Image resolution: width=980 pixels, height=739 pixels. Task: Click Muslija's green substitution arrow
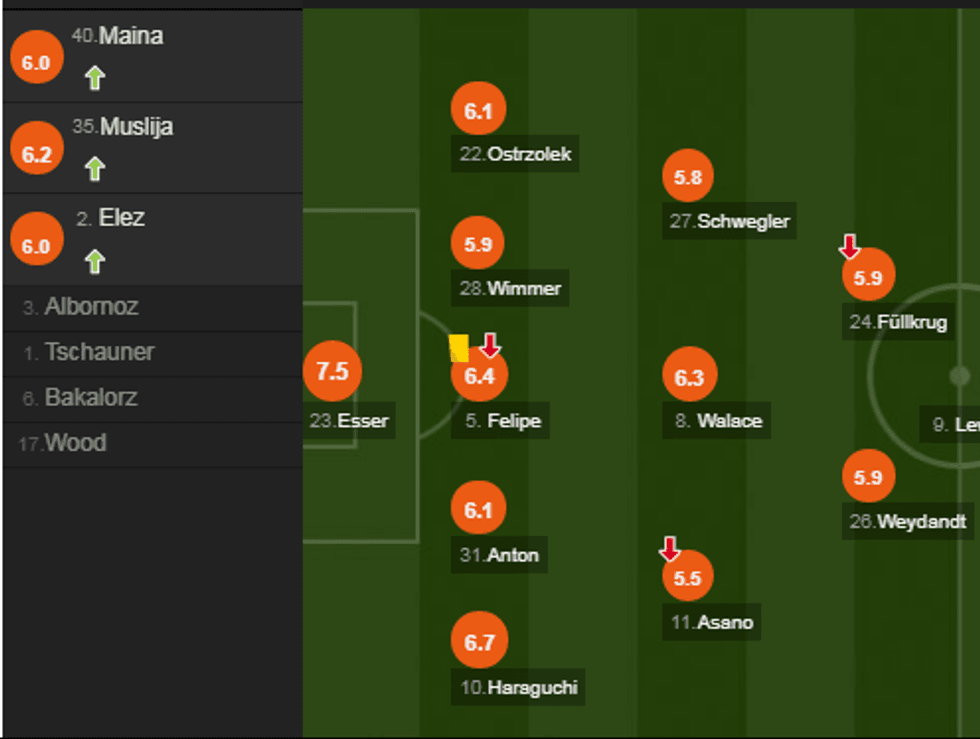click(x=95, y=169)
